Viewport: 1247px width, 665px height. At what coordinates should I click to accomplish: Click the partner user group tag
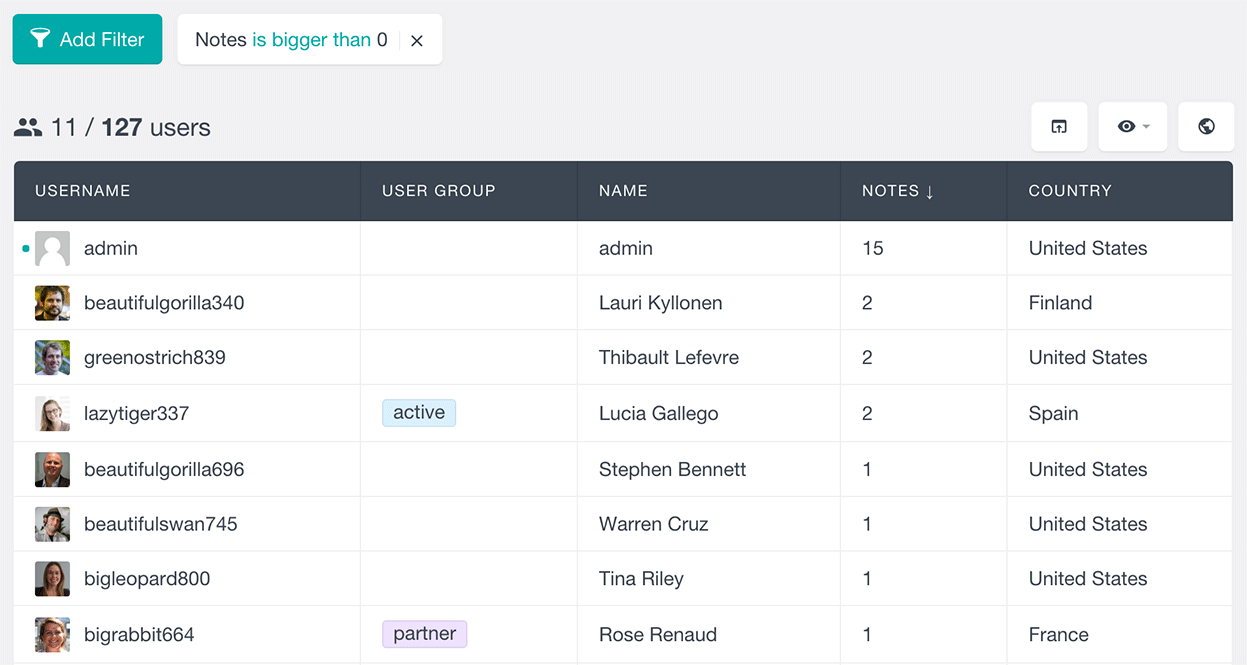[x=425, y=634]
